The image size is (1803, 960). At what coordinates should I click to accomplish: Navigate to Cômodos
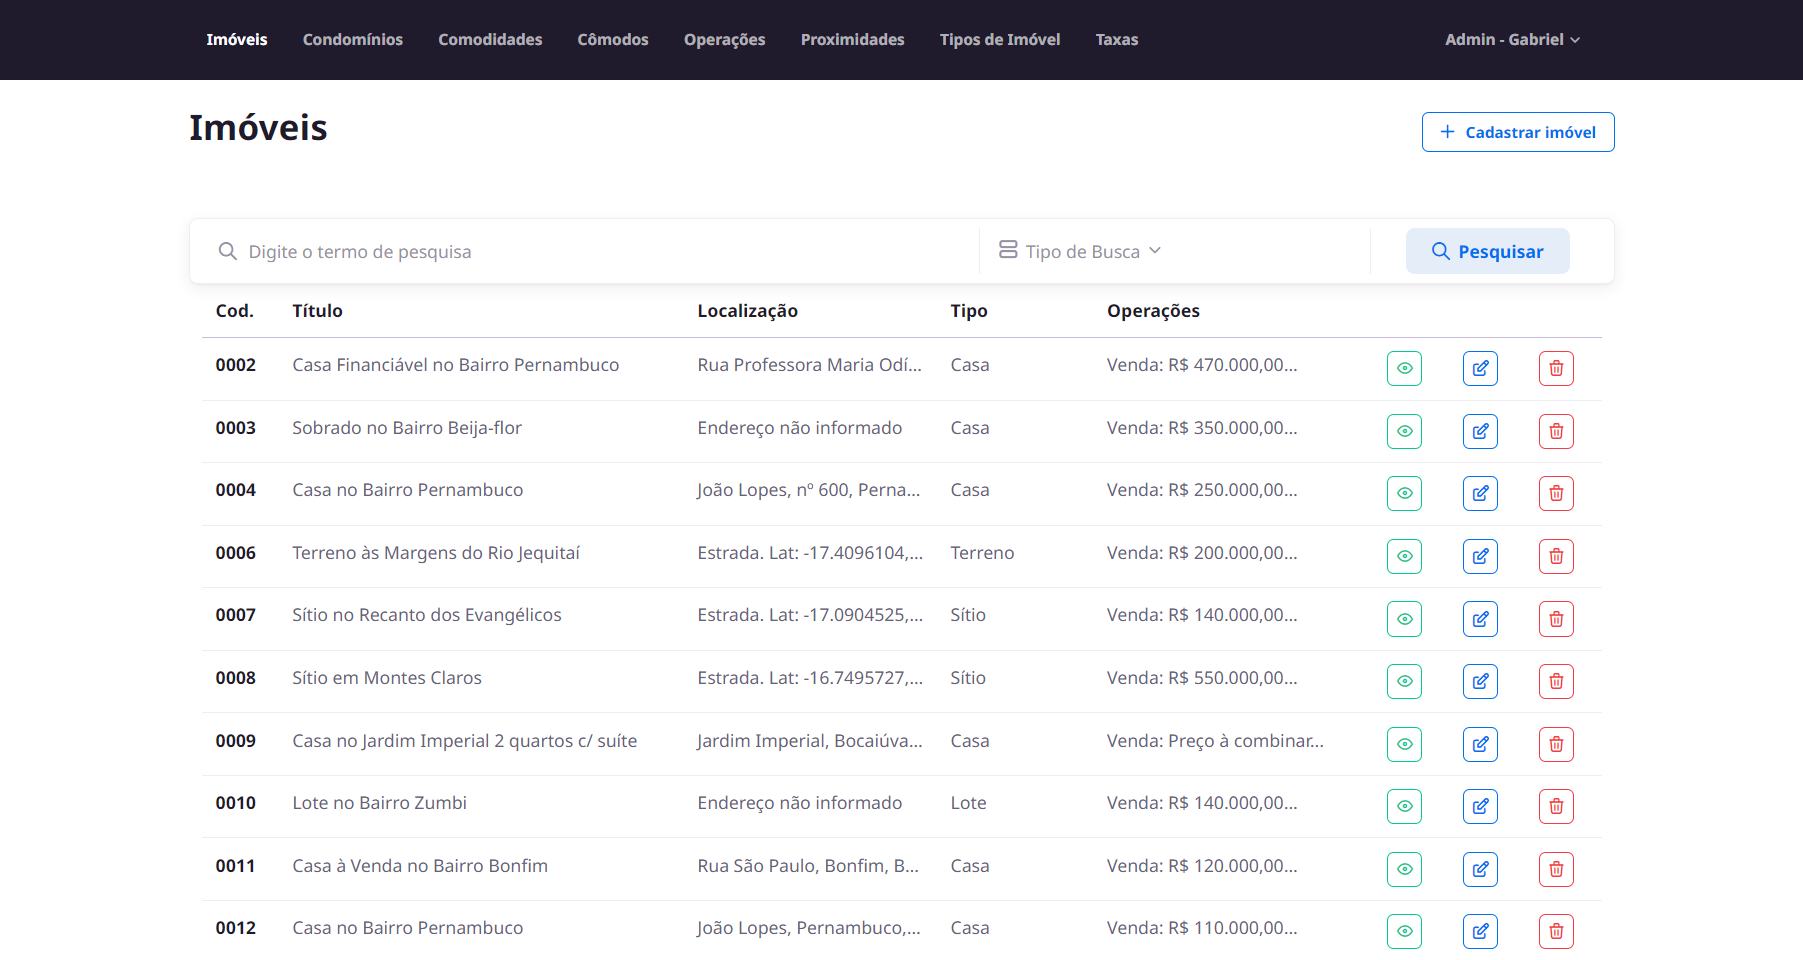tap(613, 40)
